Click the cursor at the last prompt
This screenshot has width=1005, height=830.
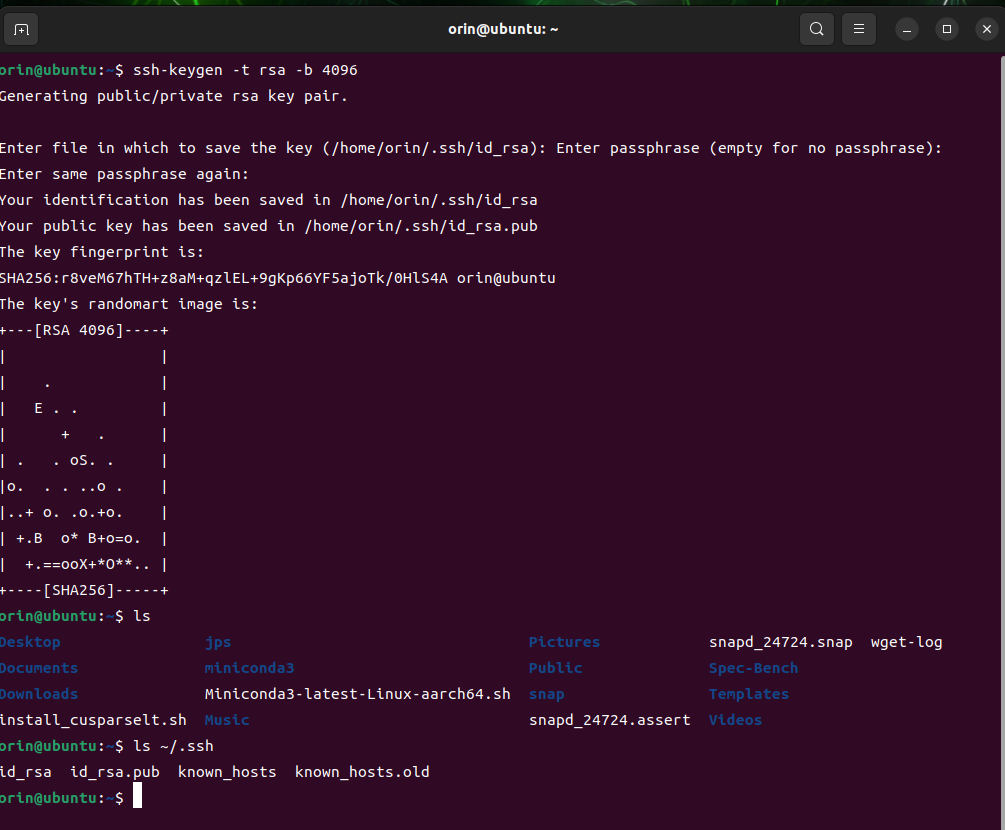pos(137,797)
